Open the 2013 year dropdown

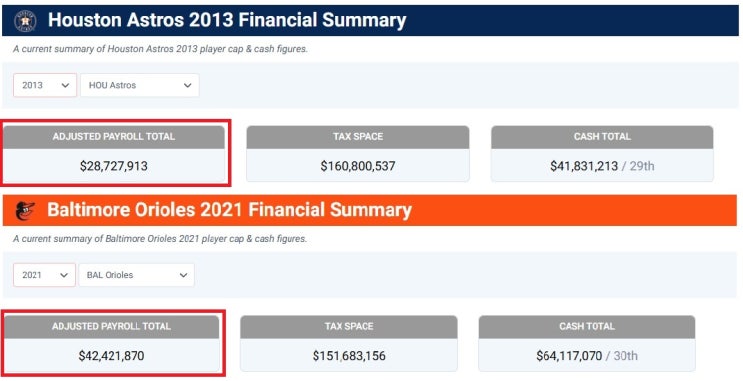(45, 85)
